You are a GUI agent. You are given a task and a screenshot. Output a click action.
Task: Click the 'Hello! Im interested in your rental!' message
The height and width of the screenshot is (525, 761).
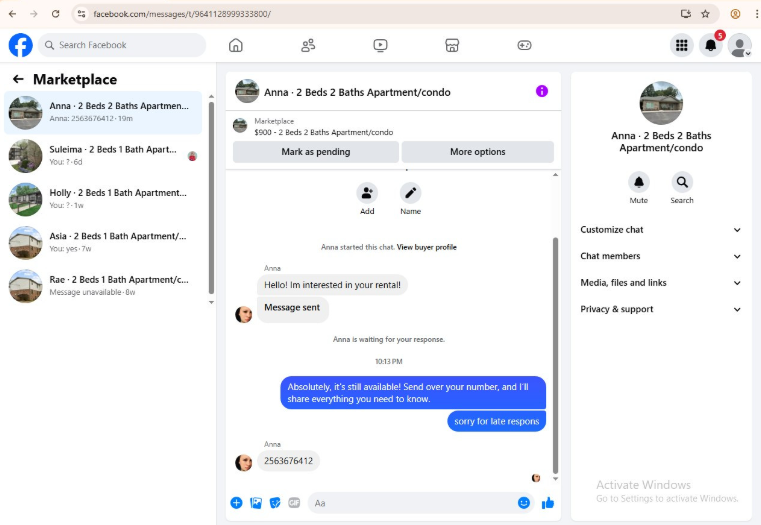tap(332, 285)
